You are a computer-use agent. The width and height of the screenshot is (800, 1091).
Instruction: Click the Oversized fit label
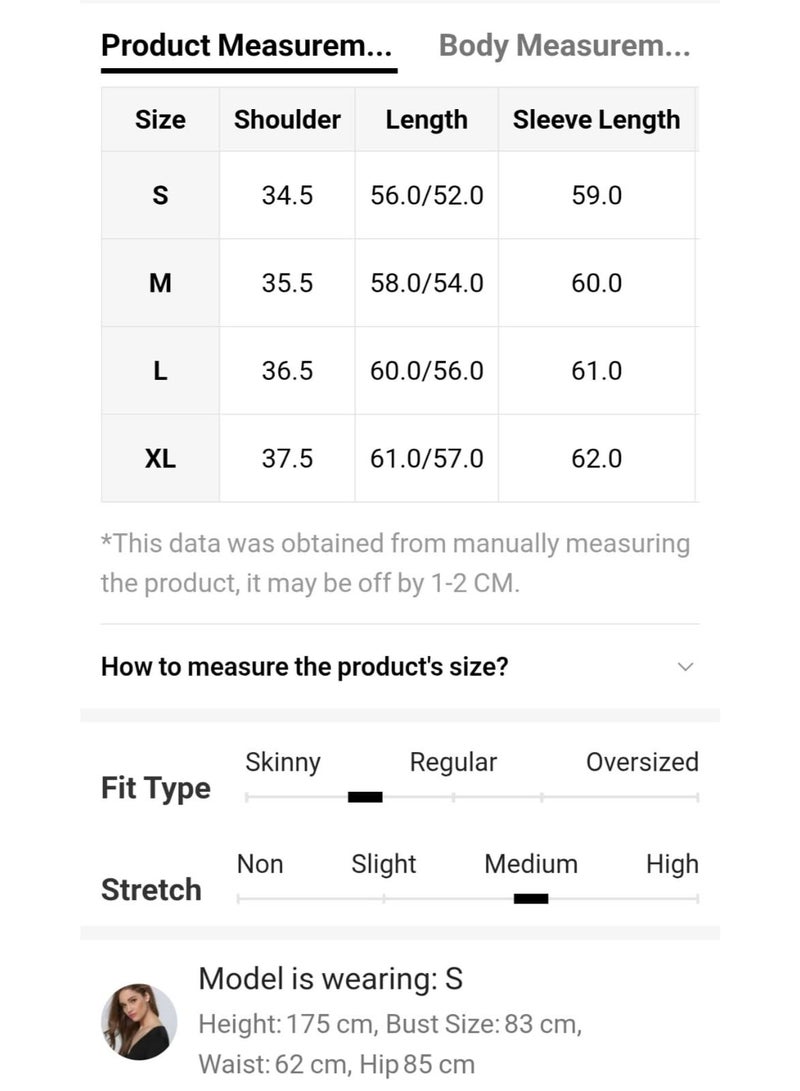tap(642, 762)
